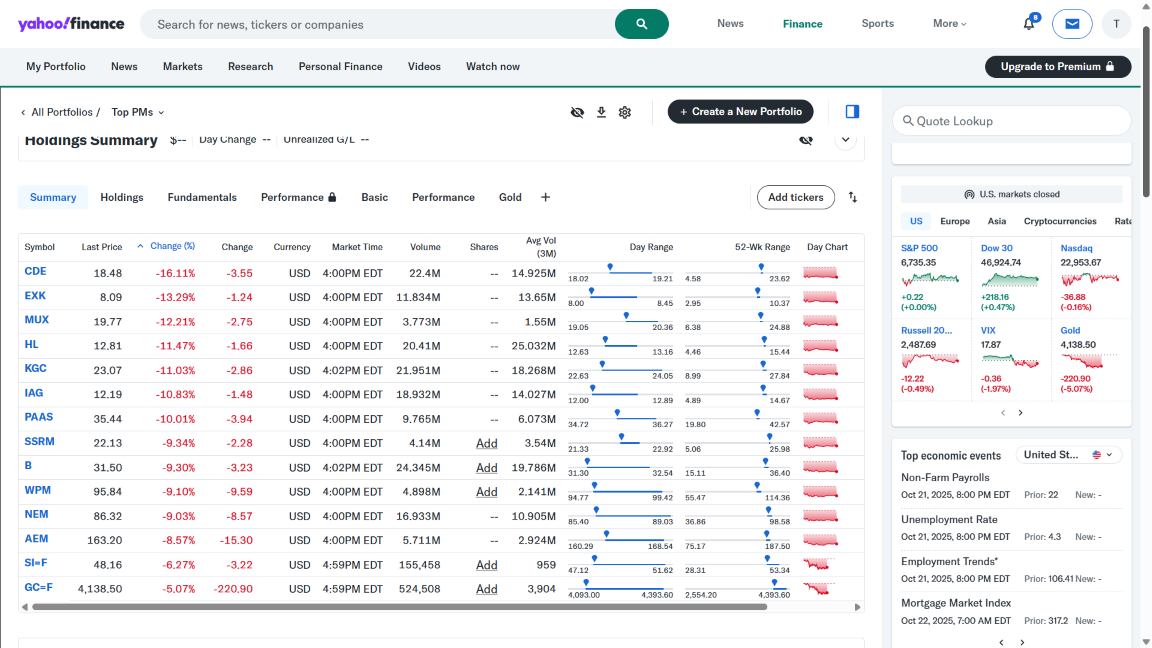Click the reorder tickers arrows icon
Image resolution: width=1152 pixels, height=648 pixels.
(x=853, y=197)
